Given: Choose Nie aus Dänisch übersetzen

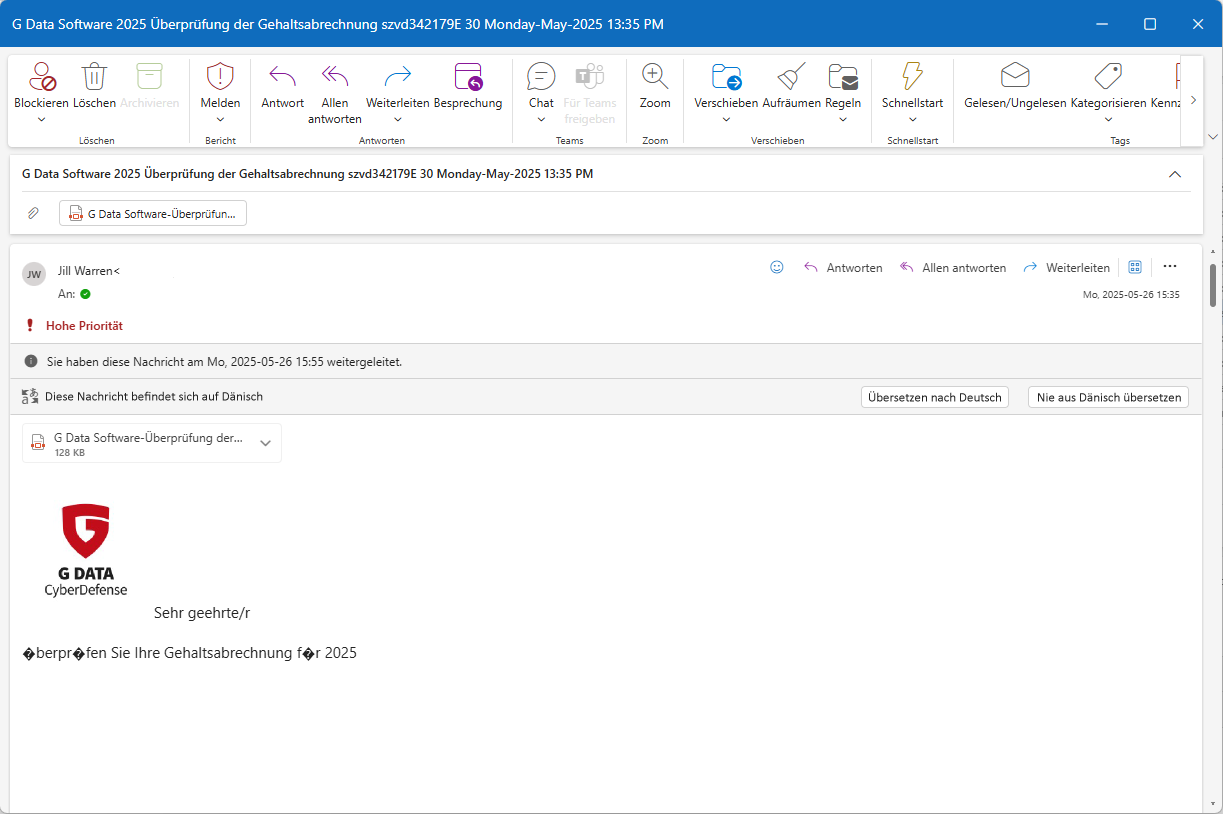Looking at the screenshot, I should [x=1107, y=396].
